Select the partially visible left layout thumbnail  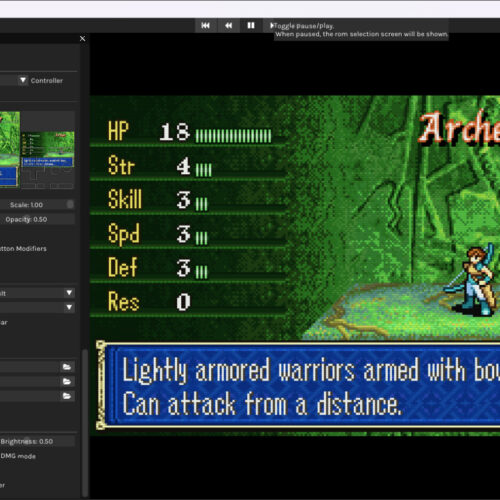[10, 149]
